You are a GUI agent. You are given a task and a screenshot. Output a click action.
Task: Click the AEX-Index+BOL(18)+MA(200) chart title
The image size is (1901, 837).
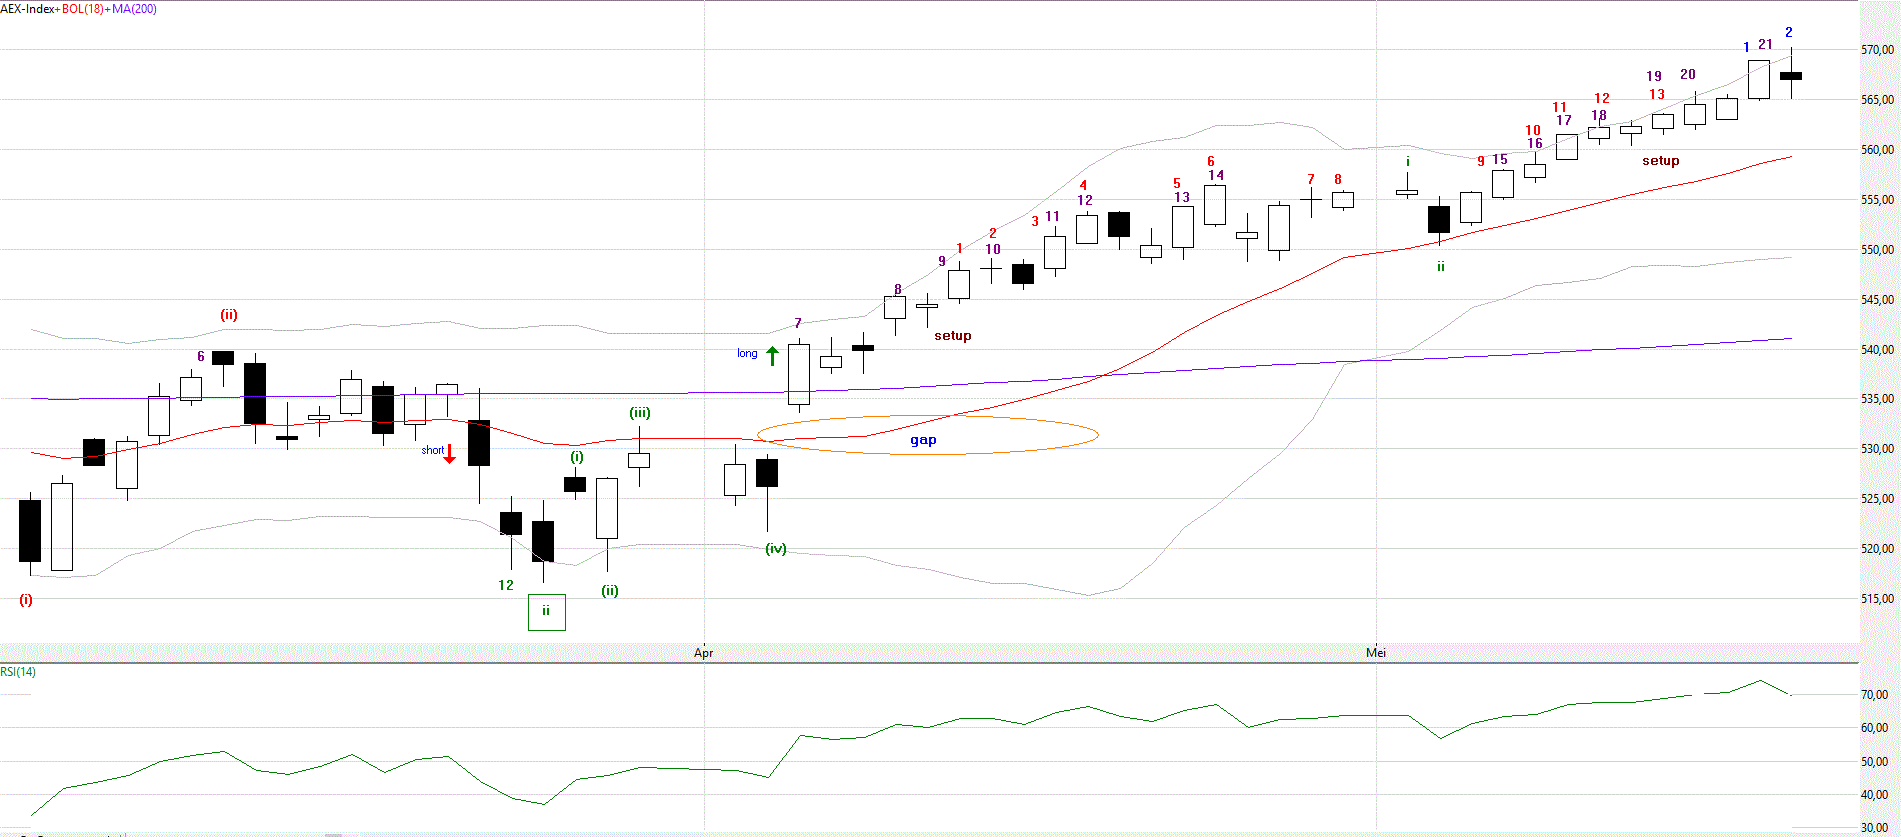[x=78, y=9]
